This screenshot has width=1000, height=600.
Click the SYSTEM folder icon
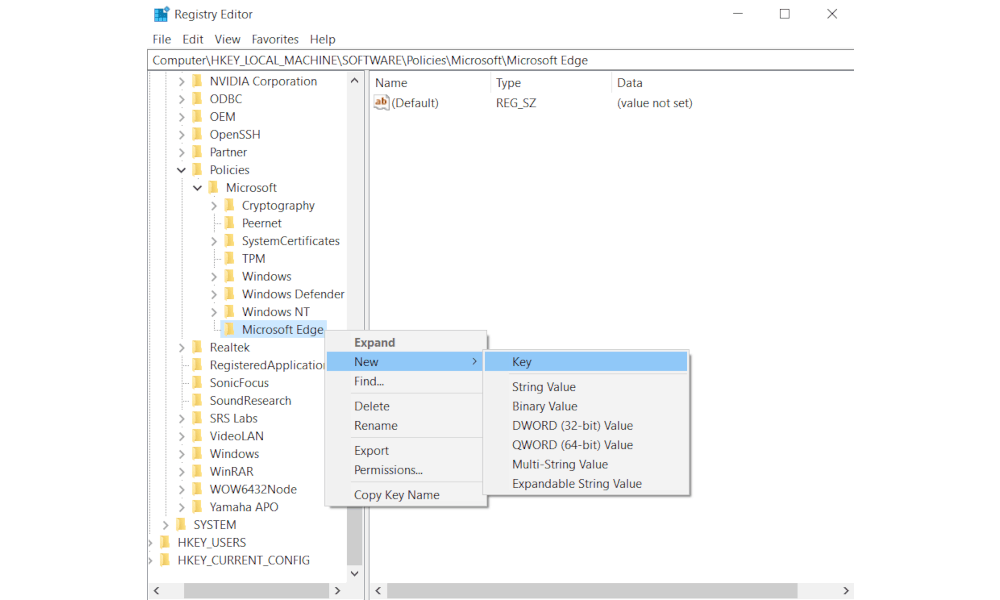point(181,525)
